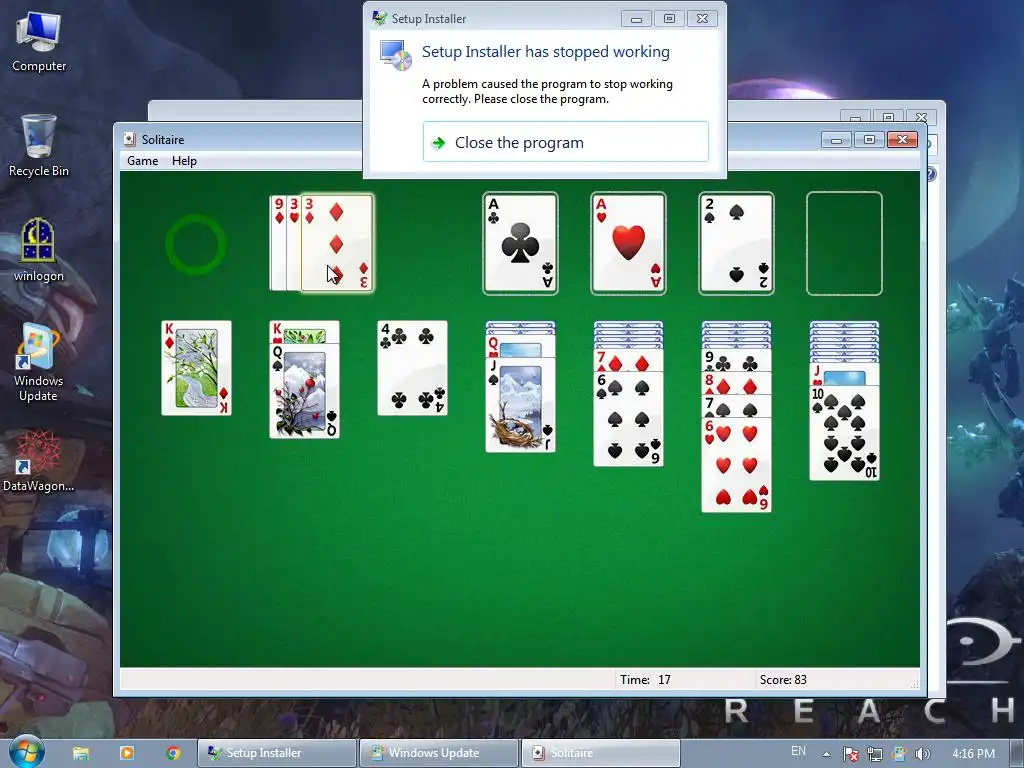Launch Google Chrome from the taskbar
Screen dimensions: 1024x768
(173, 753)
